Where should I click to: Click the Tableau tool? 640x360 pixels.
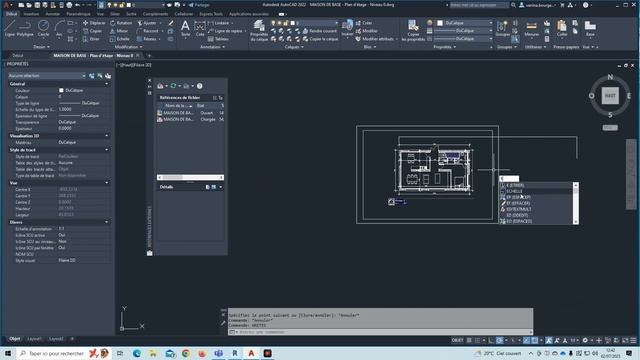pyautogui.click(x=218, y=39)
